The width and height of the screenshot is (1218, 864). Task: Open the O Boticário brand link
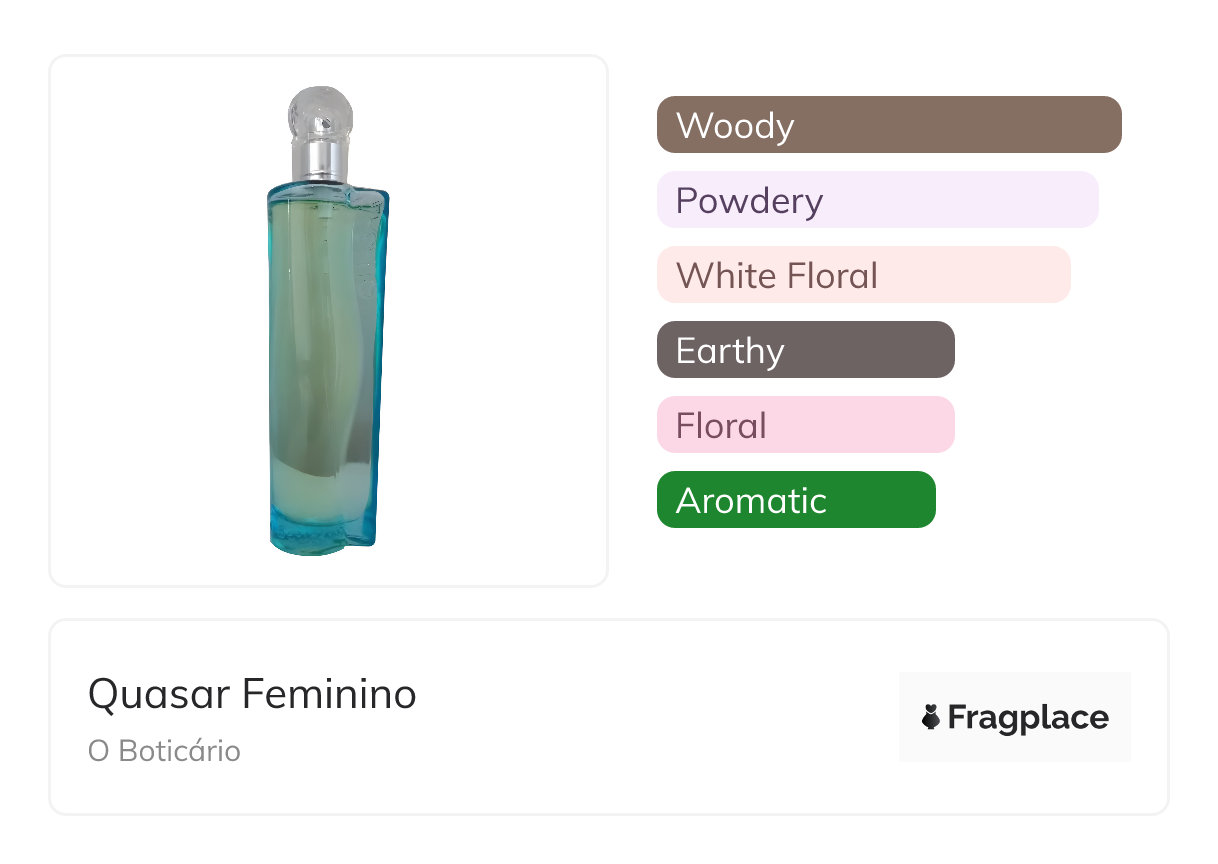click(164, 751)
